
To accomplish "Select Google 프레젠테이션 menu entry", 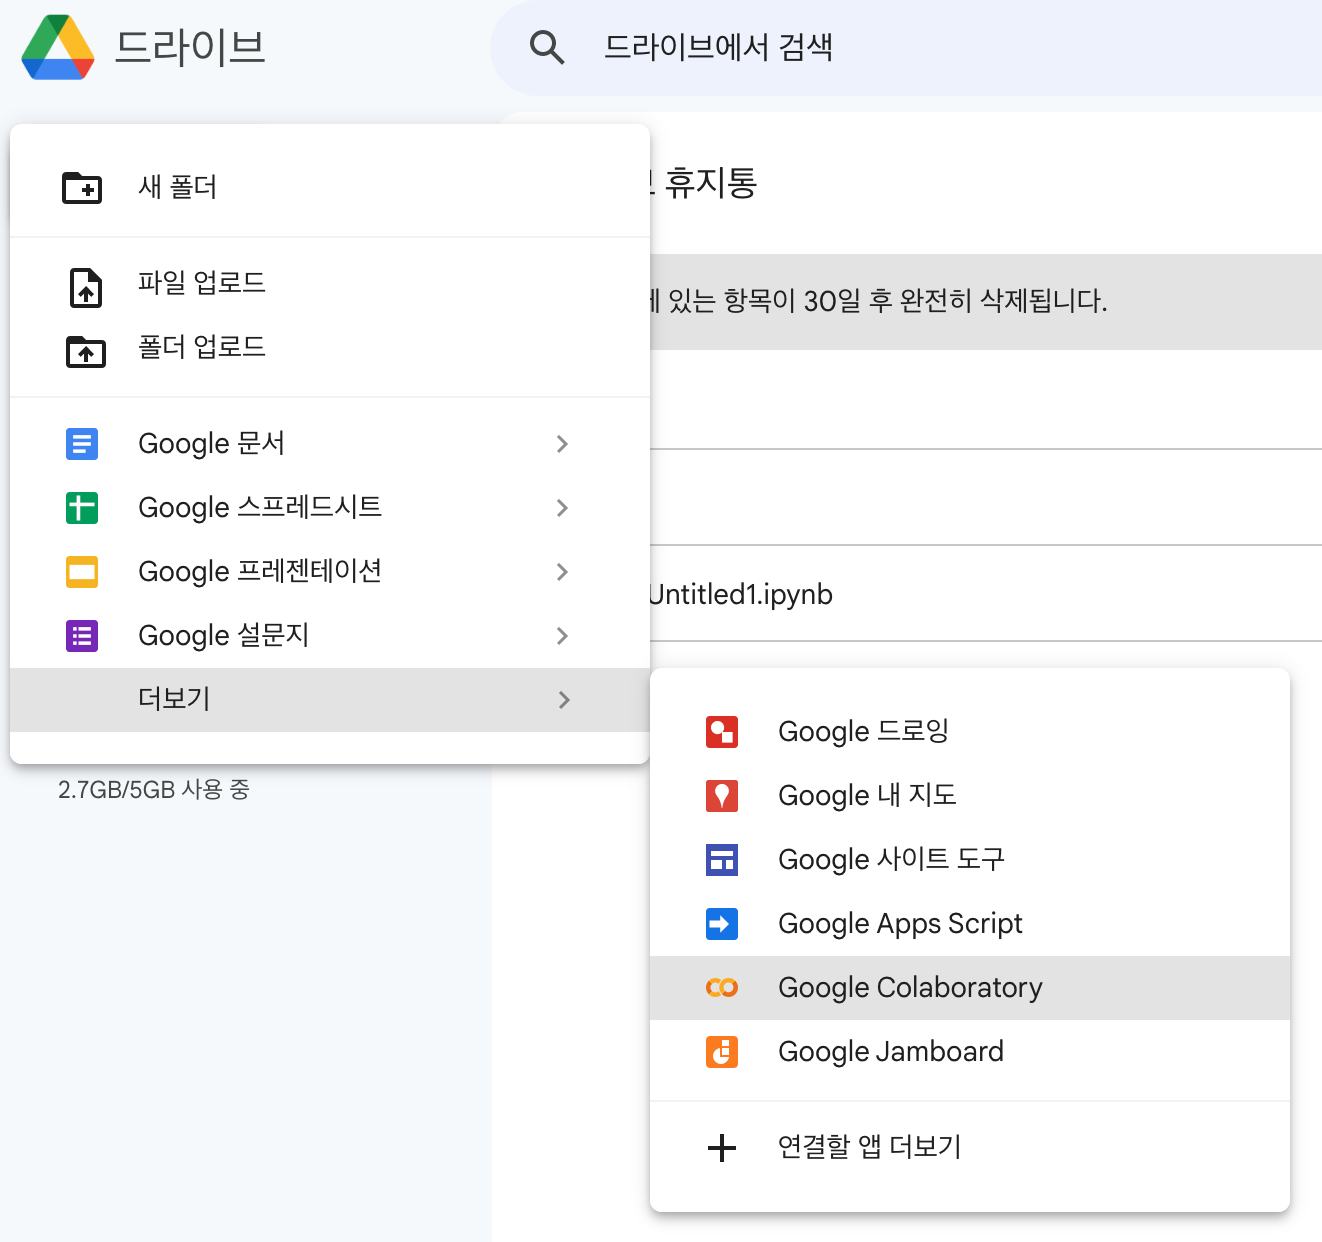I will point(330,571).
